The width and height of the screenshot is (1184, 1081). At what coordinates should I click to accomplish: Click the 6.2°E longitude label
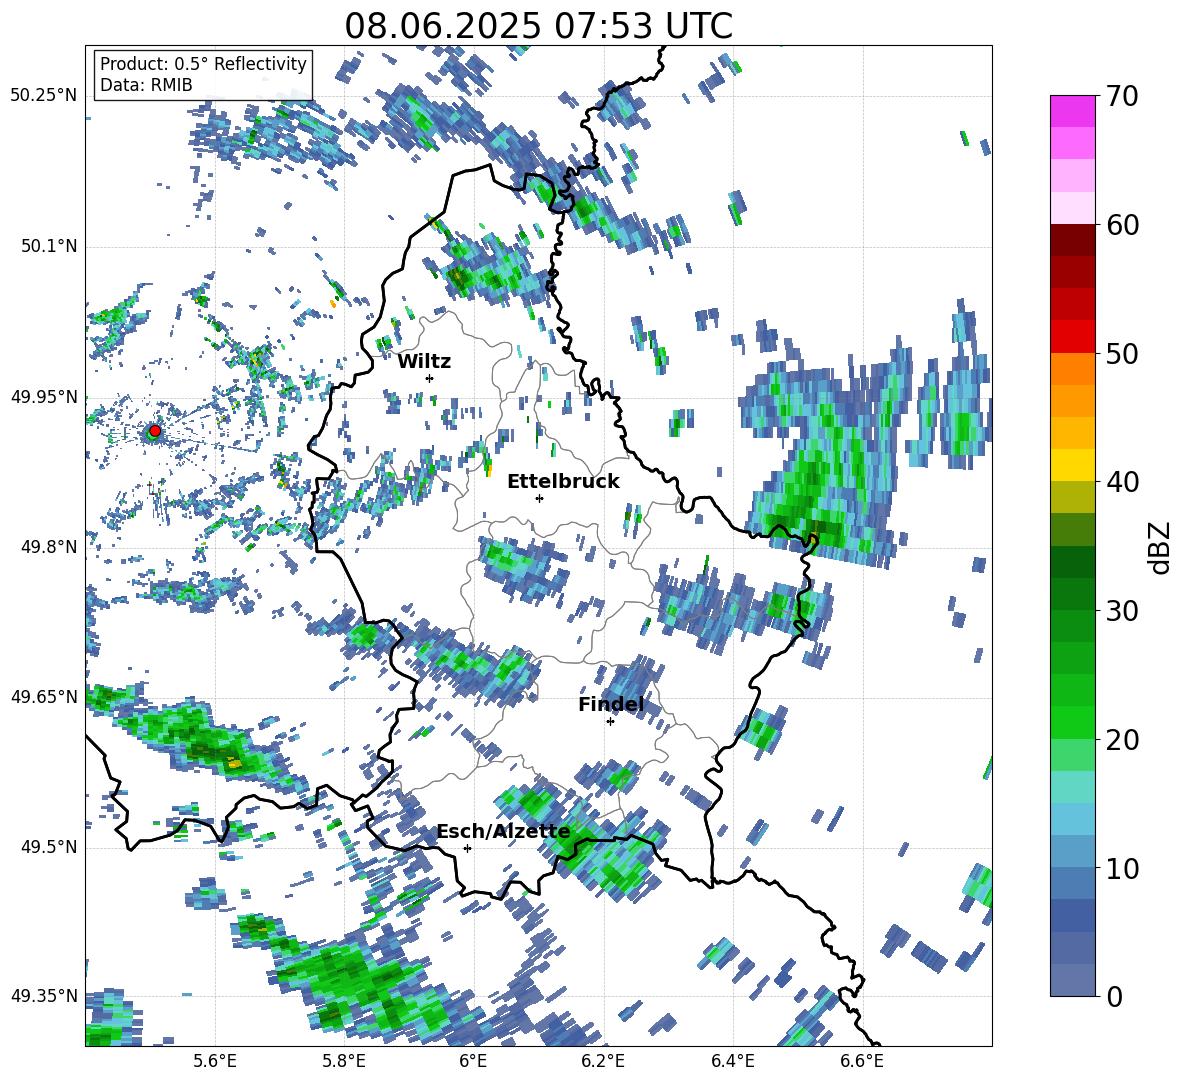click(x=603, y=1061)
